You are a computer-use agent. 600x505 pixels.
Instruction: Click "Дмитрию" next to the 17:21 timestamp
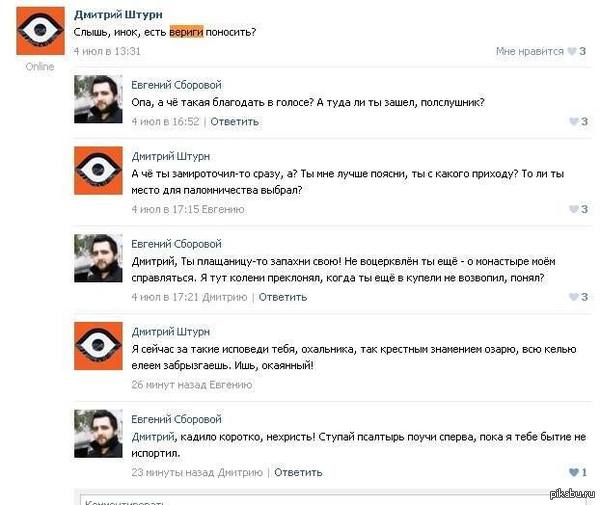coord(226,297)
